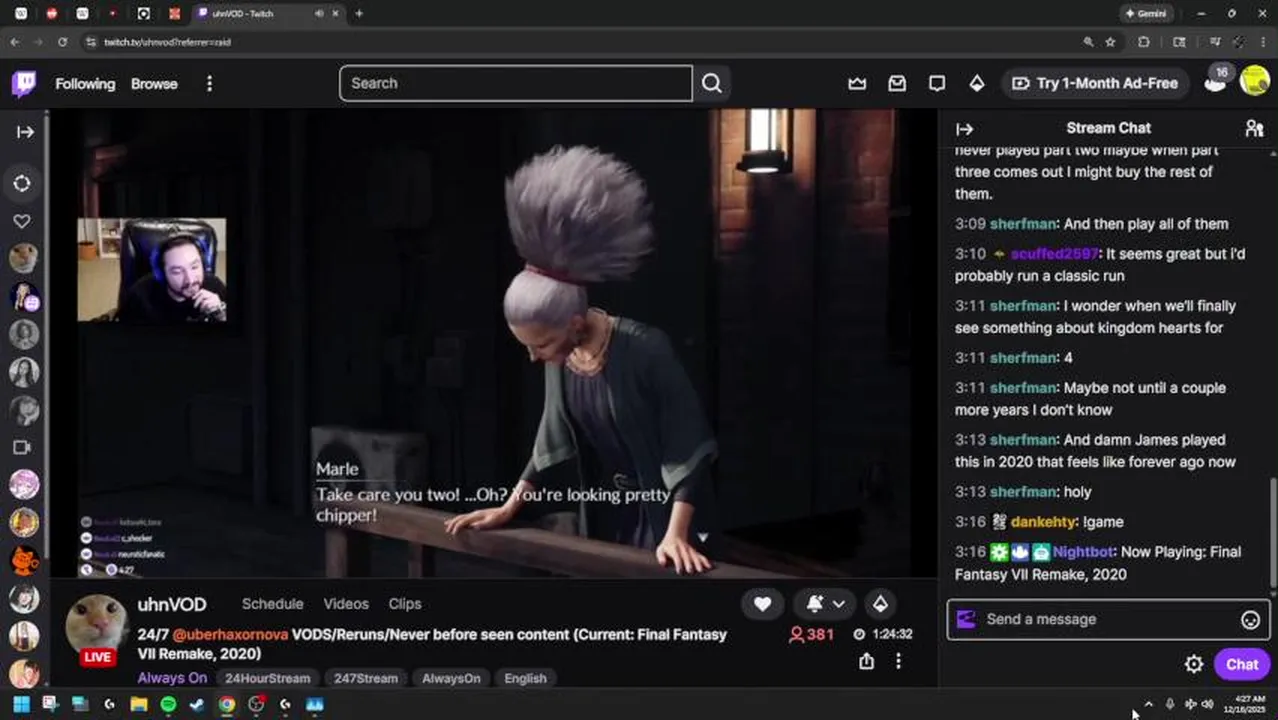Select the English language tag

pos(525,678)
